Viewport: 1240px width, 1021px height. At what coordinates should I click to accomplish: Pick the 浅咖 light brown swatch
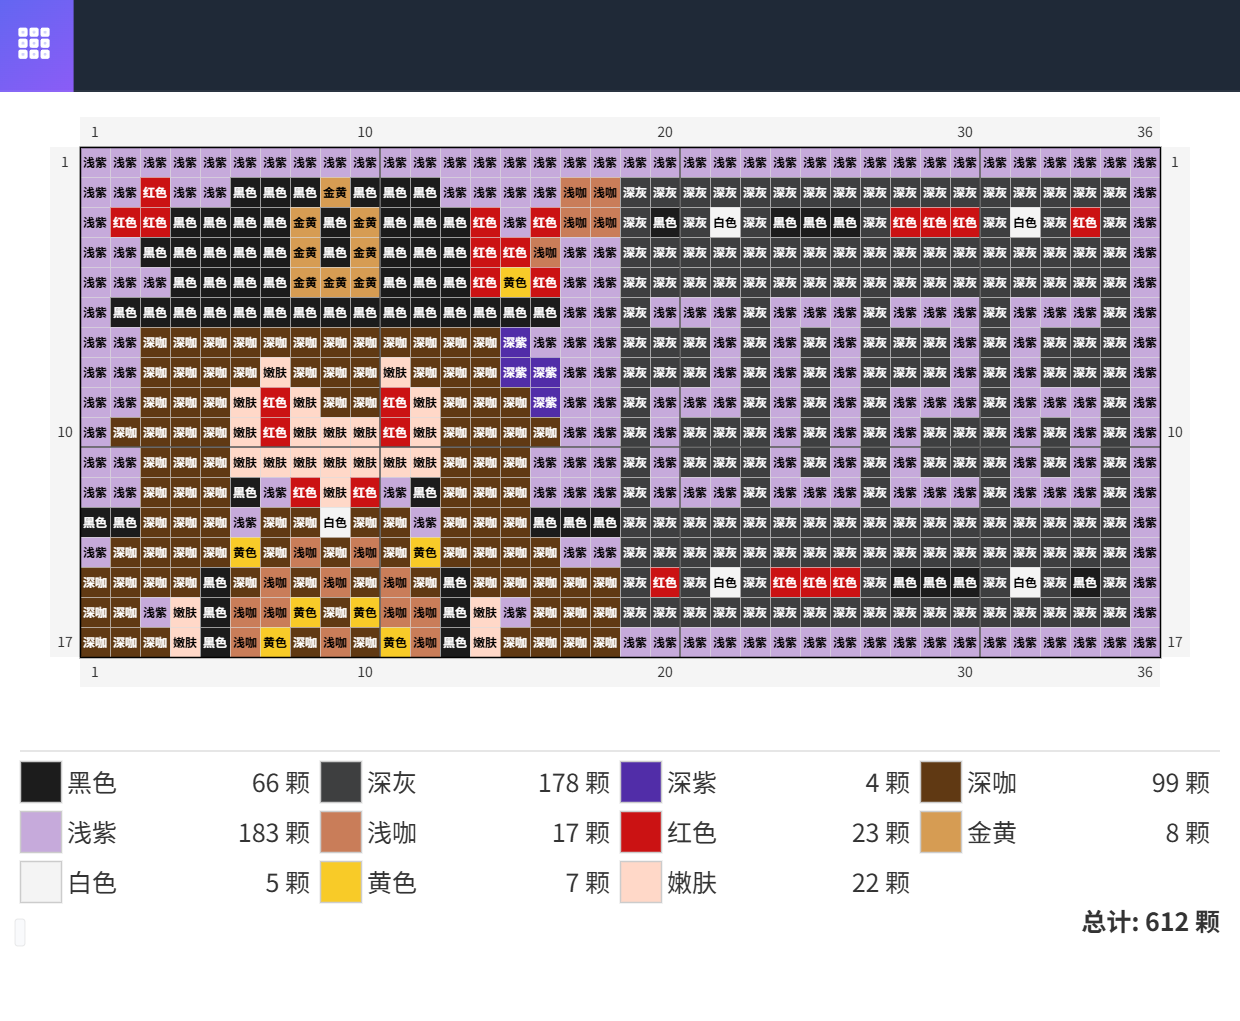click(341, 832)
